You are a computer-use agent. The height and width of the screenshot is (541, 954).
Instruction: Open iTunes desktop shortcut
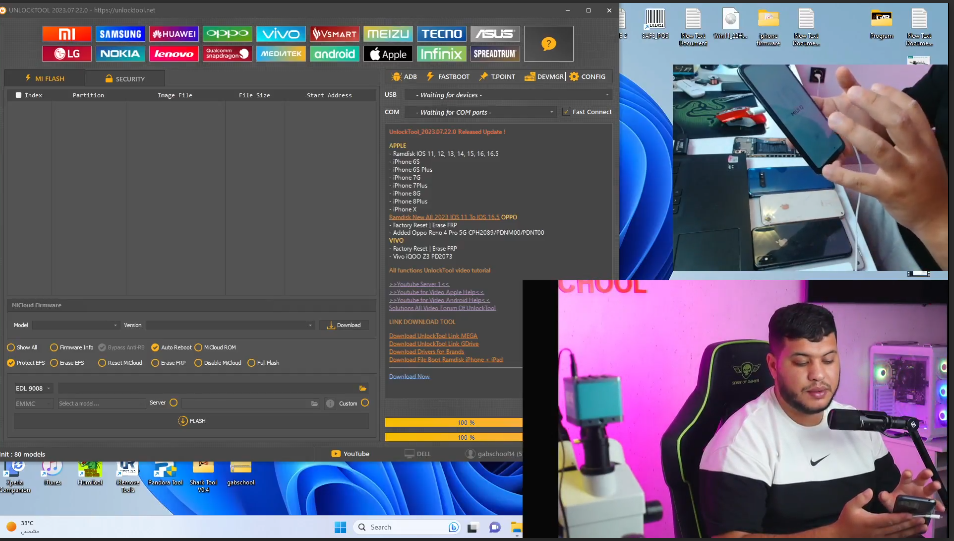(x=52, y=473)
